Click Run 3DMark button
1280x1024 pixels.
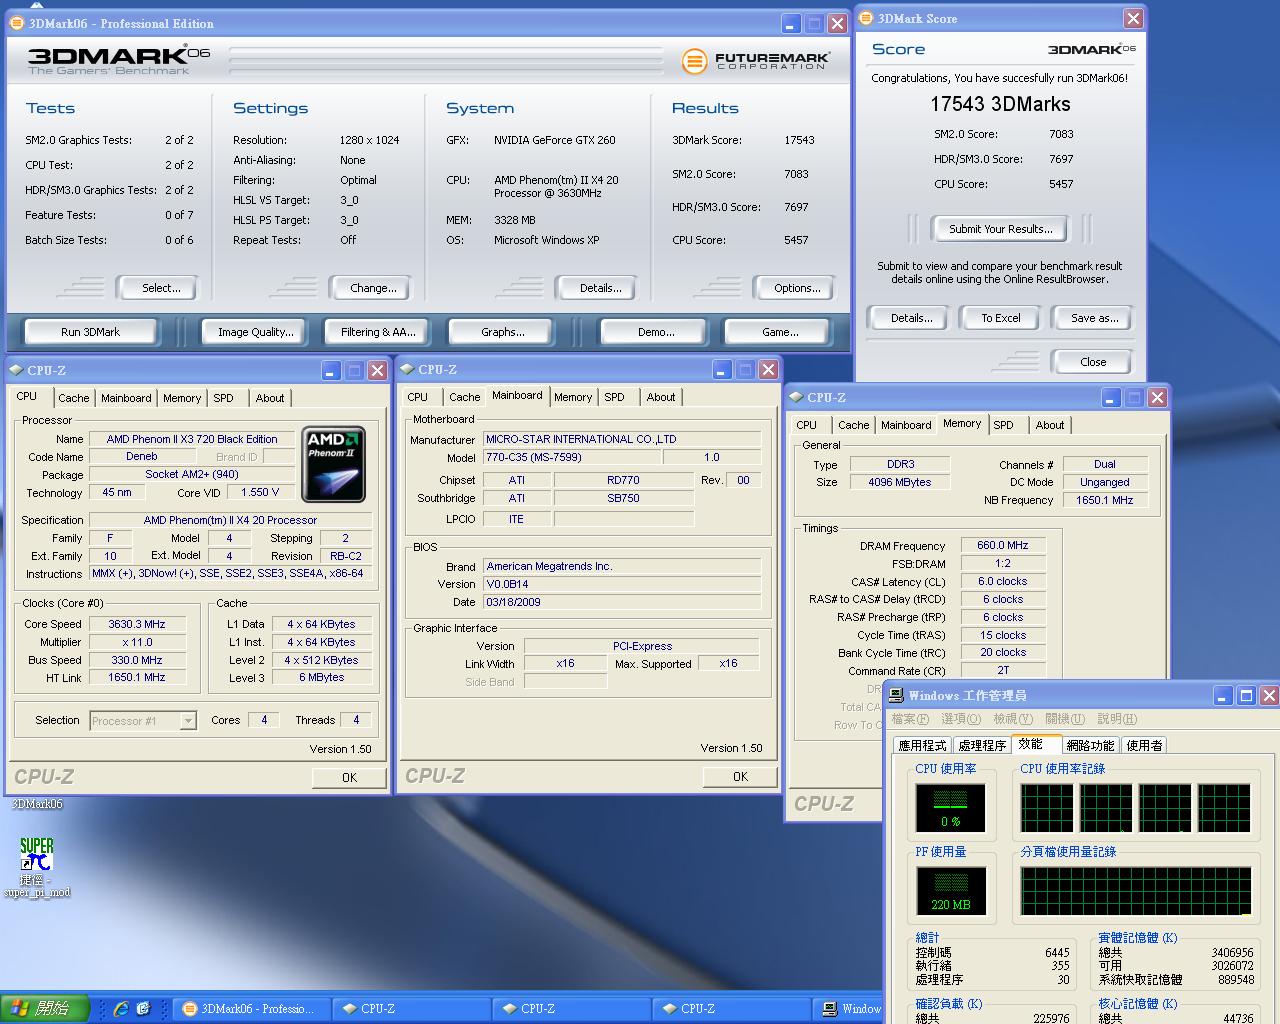click(x=90, y=332)
